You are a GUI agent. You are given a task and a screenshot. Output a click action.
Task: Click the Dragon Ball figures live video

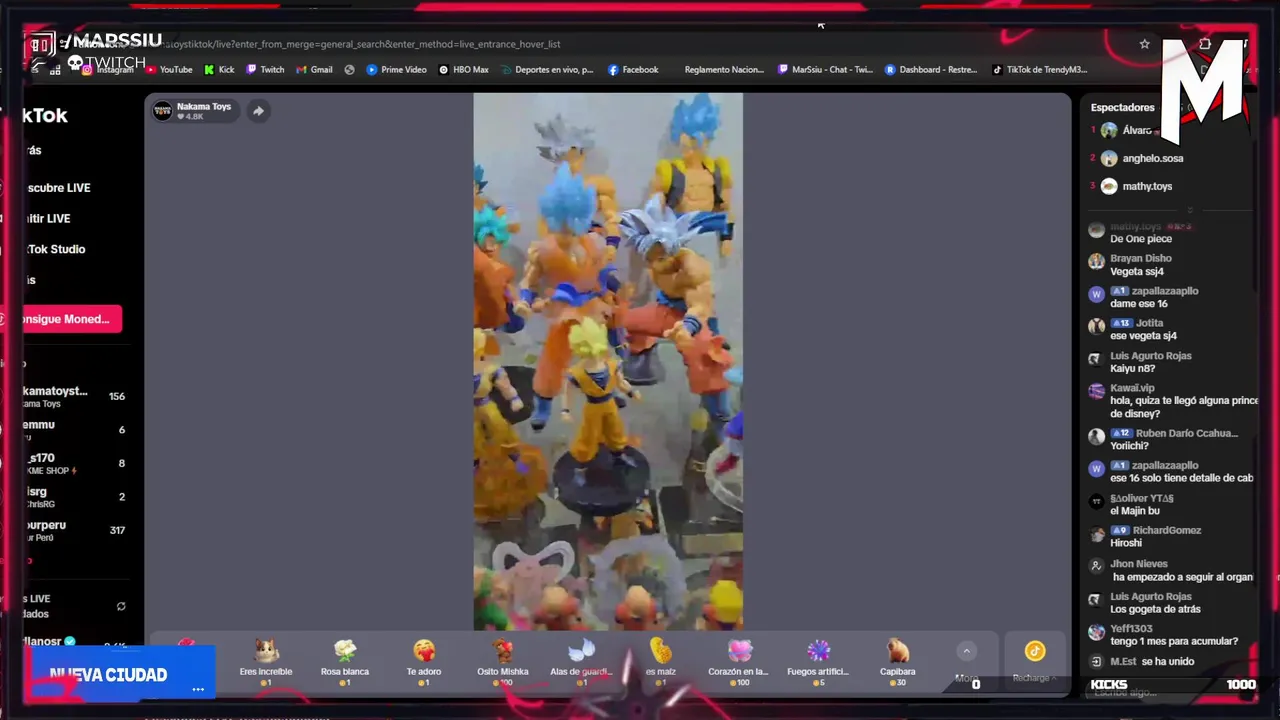tap(608, 362)
